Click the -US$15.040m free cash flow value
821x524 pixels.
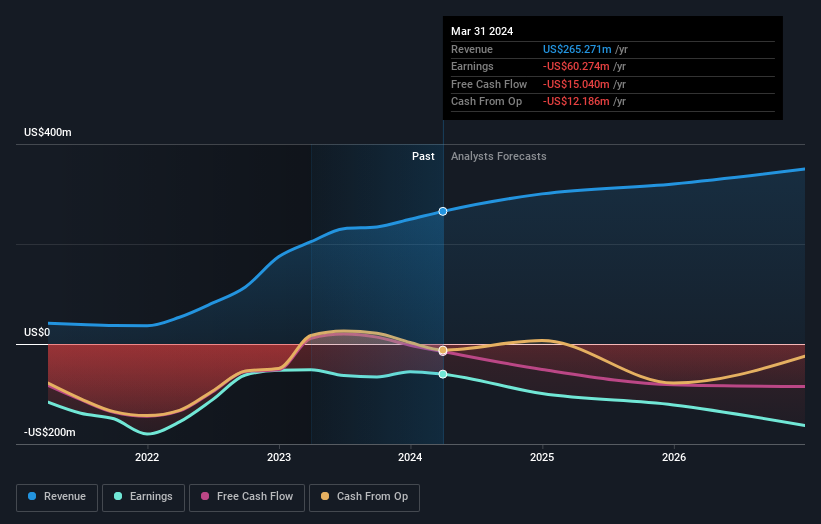coord(576,84)
